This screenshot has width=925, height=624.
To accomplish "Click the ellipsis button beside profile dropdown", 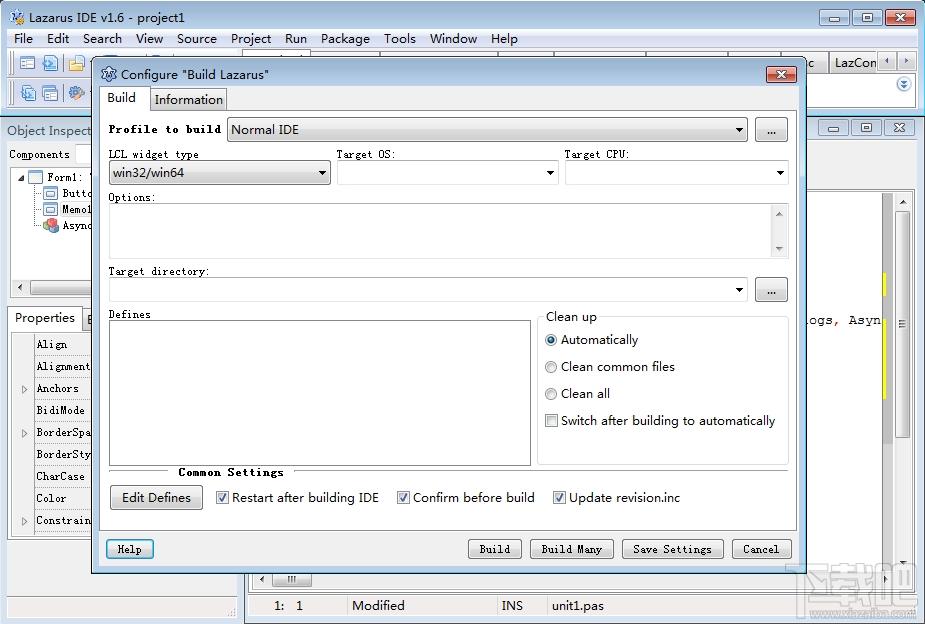I will (x=771, y=130).
